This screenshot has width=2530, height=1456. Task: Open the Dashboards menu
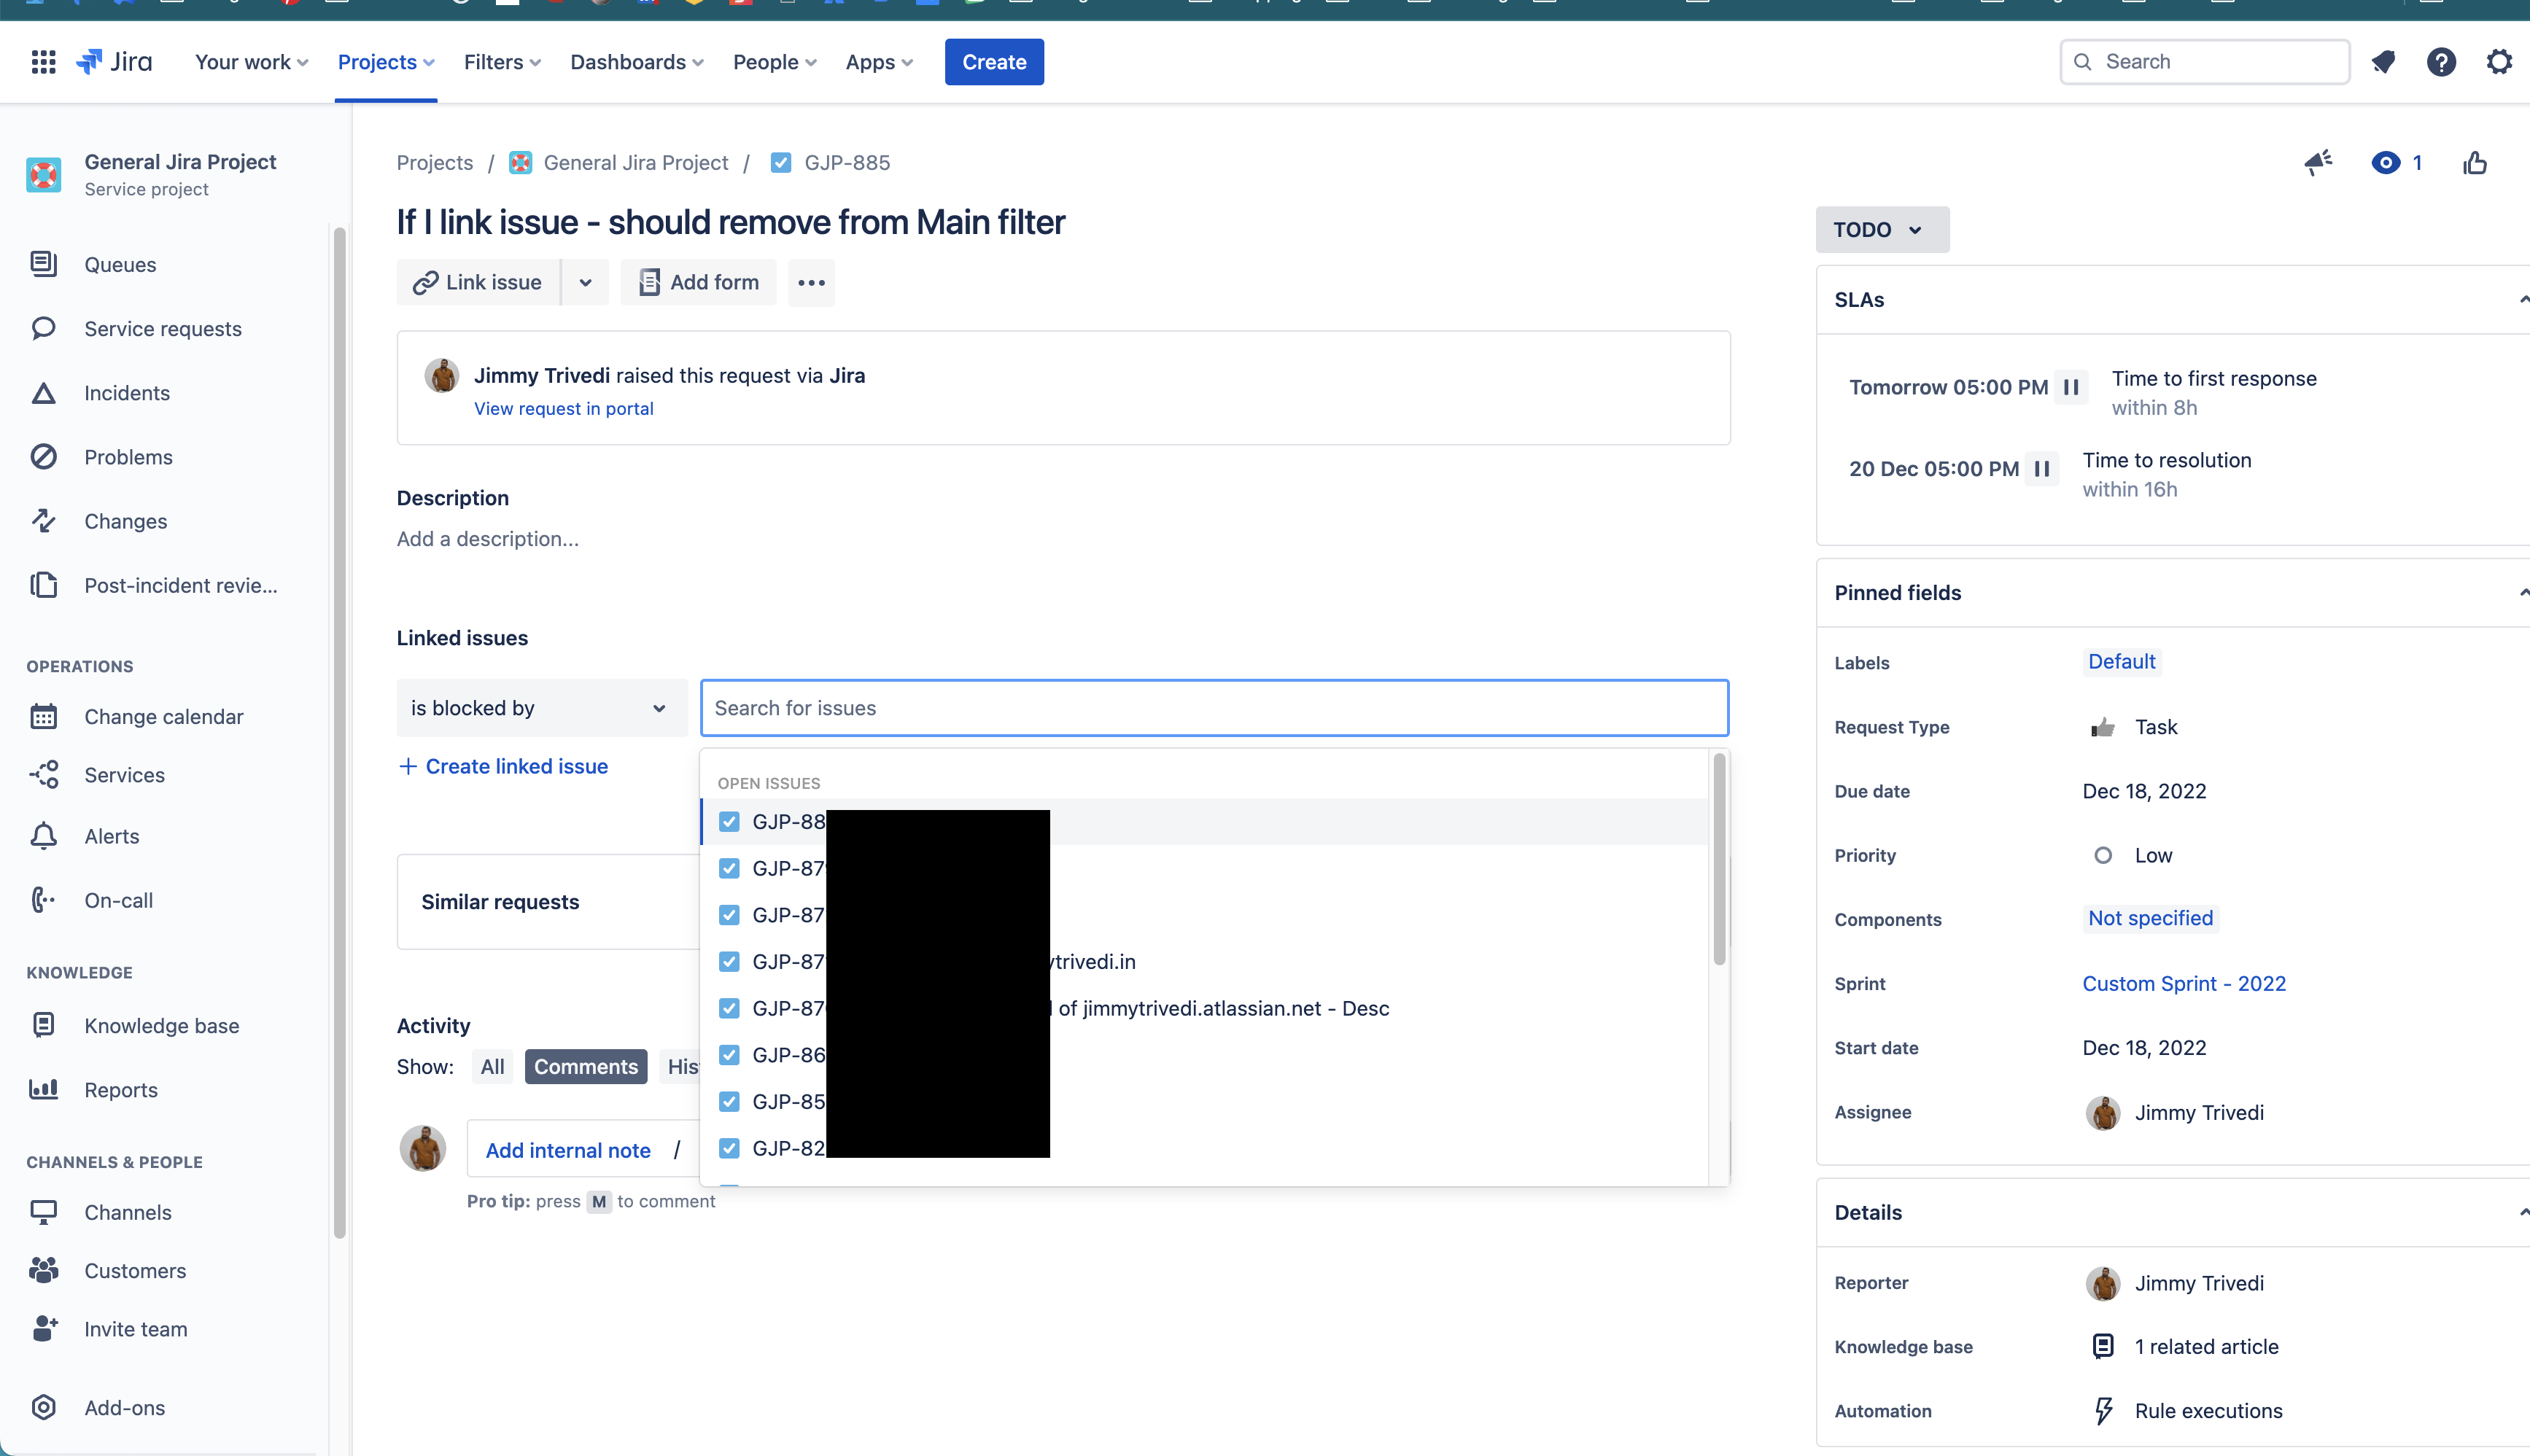pos(637,62)
